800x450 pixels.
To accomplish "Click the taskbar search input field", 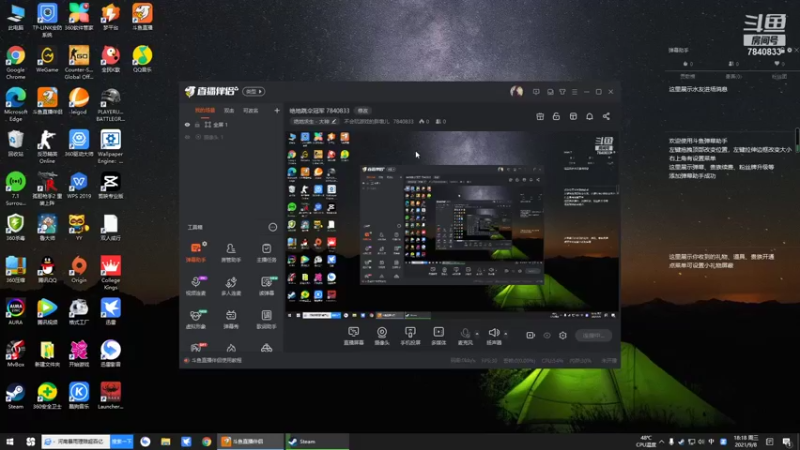I will click(76, 441).
